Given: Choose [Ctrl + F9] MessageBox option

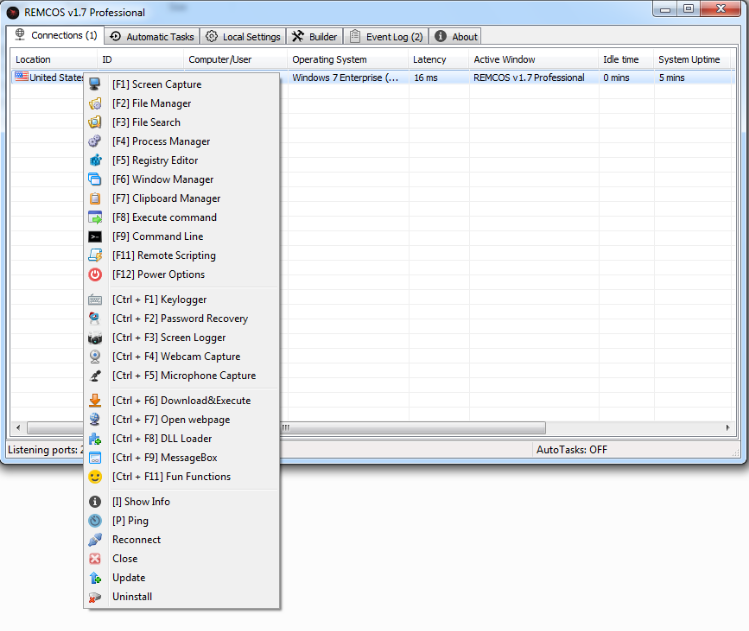Looking at the screenshot, I should click(182, 458).
